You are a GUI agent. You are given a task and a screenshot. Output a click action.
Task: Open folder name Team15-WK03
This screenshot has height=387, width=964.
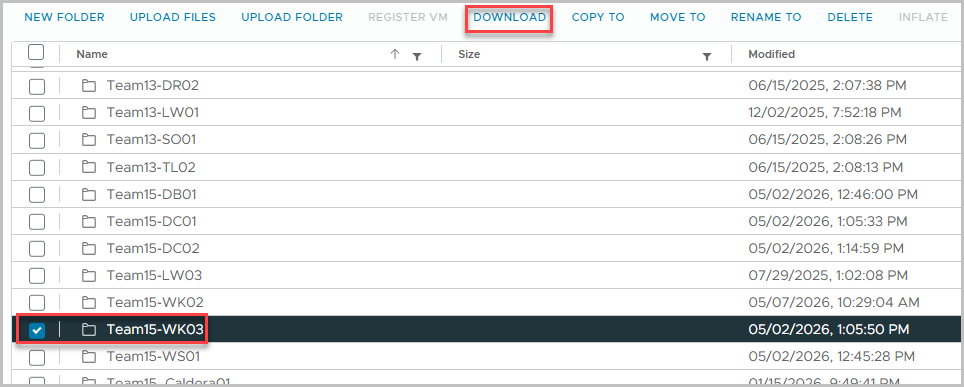155,330
